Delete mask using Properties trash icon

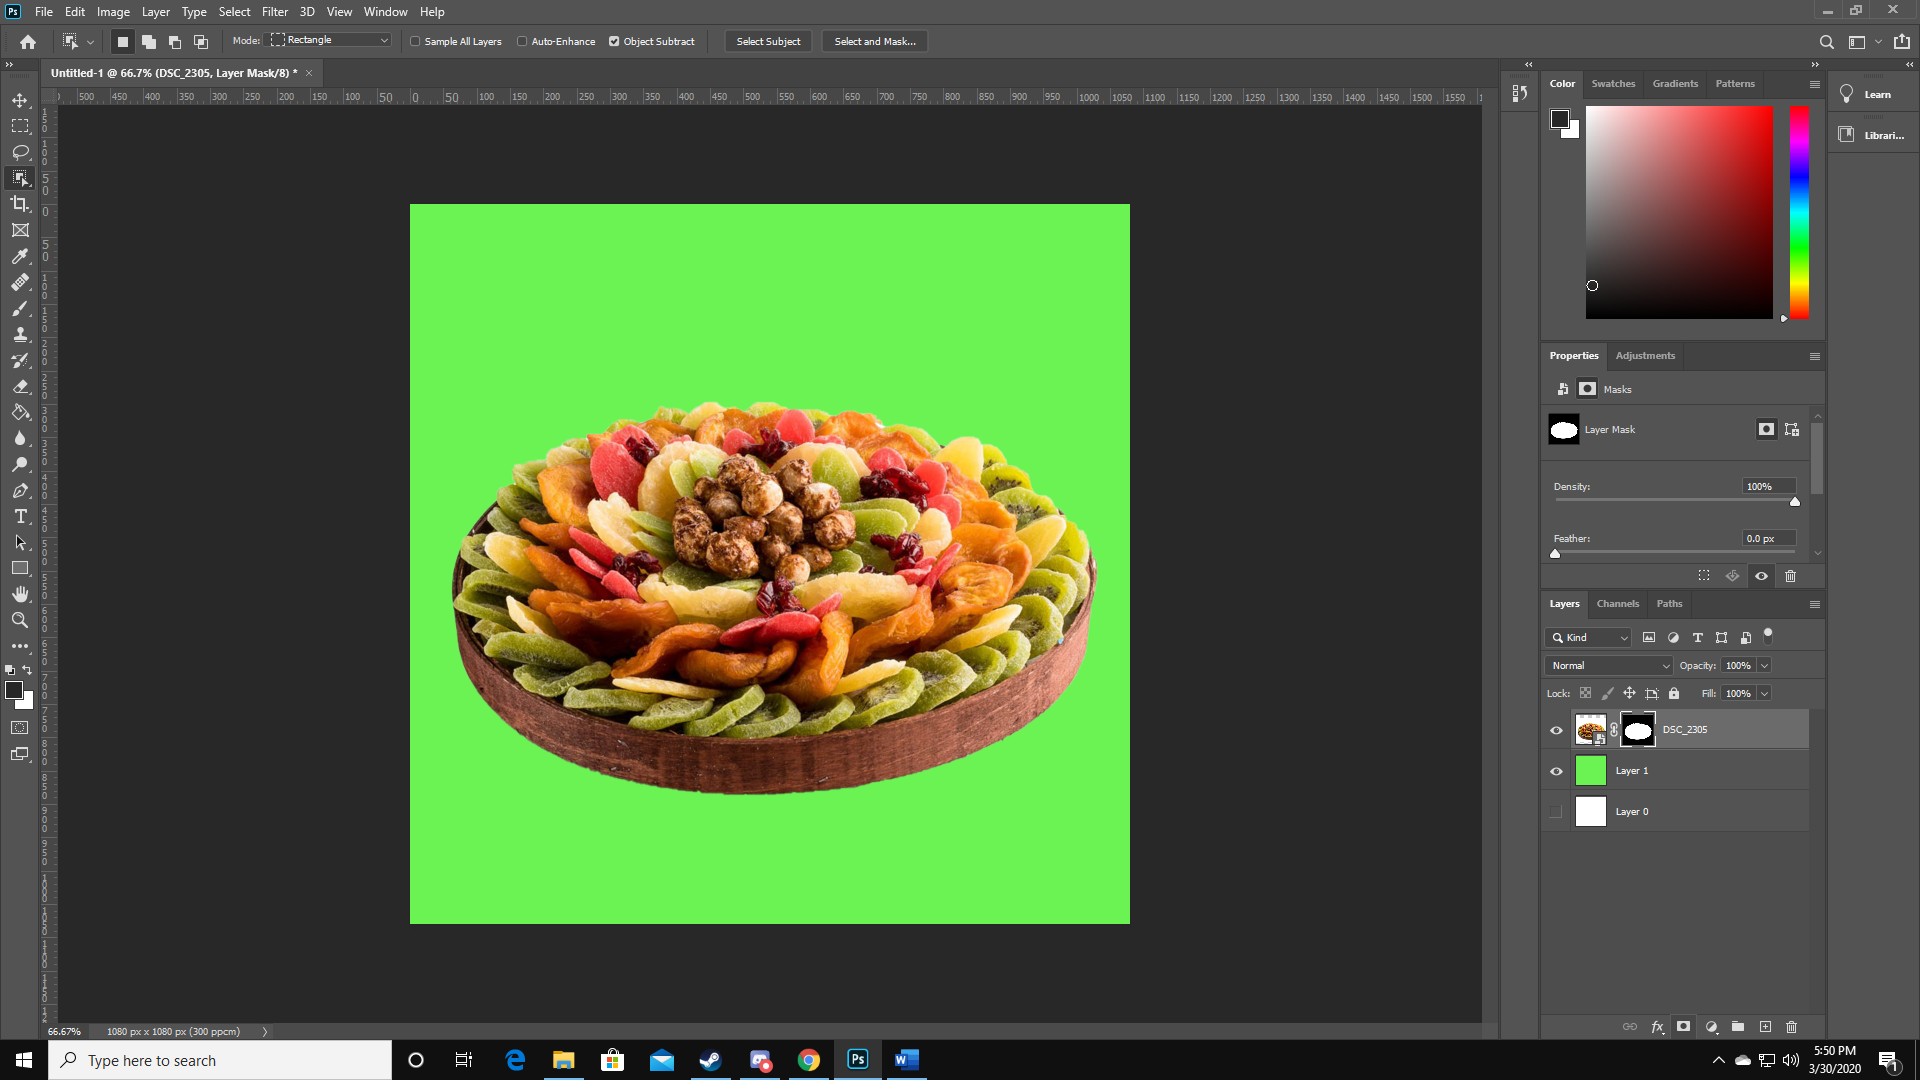[x=1791, y=576]
